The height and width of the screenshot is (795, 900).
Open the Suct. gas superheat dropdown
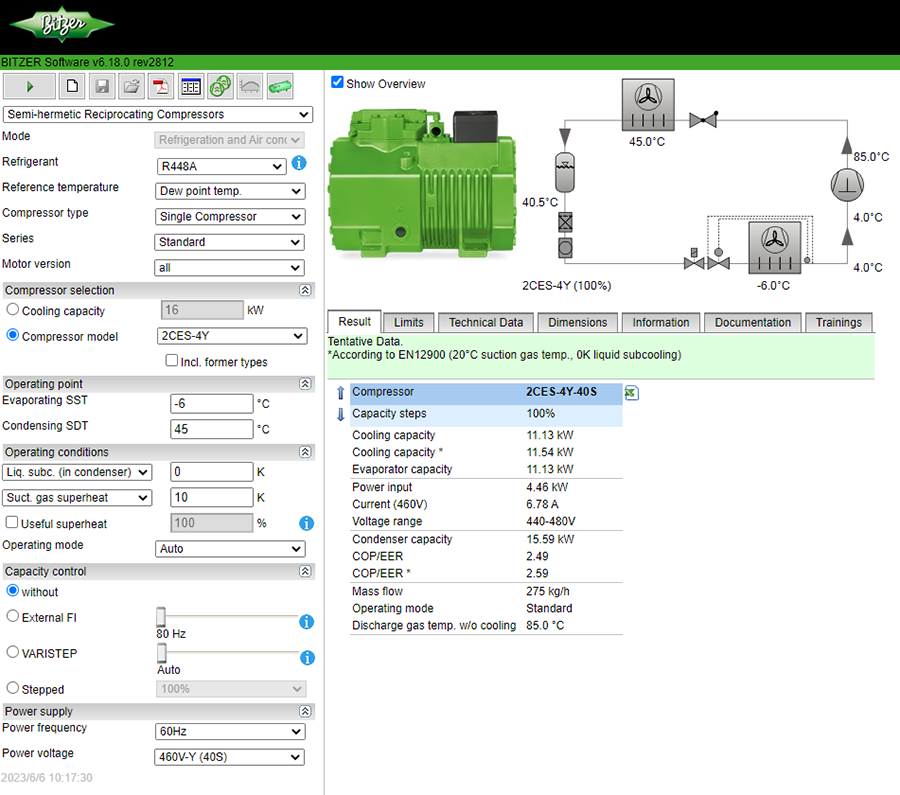[77, 498]
